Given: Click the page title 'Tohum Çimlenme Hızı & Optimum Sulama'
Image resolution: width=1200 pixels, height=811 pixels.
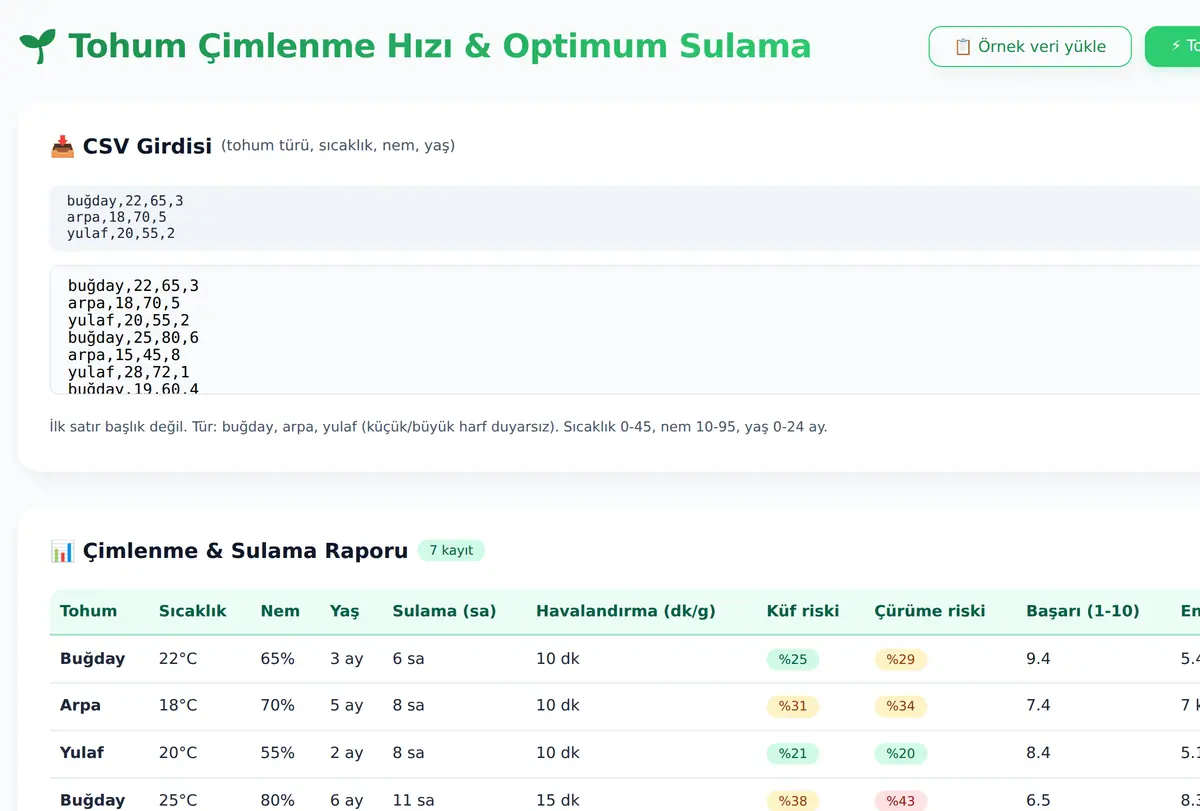Looking at the screenshot, I should tap(439, 47).
